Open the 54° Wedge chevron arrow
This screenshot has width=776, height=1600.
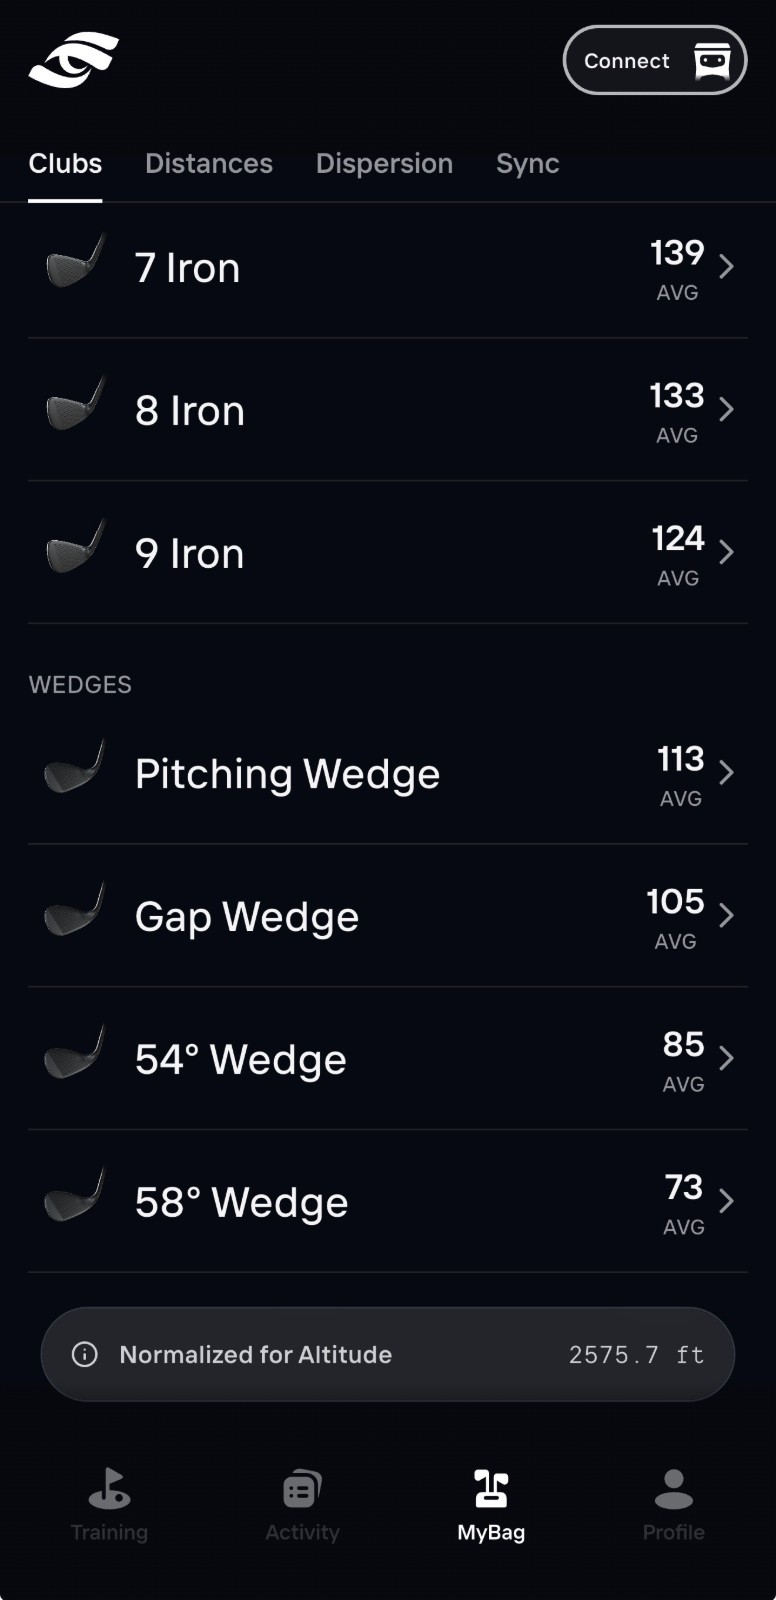(727, 1058)
